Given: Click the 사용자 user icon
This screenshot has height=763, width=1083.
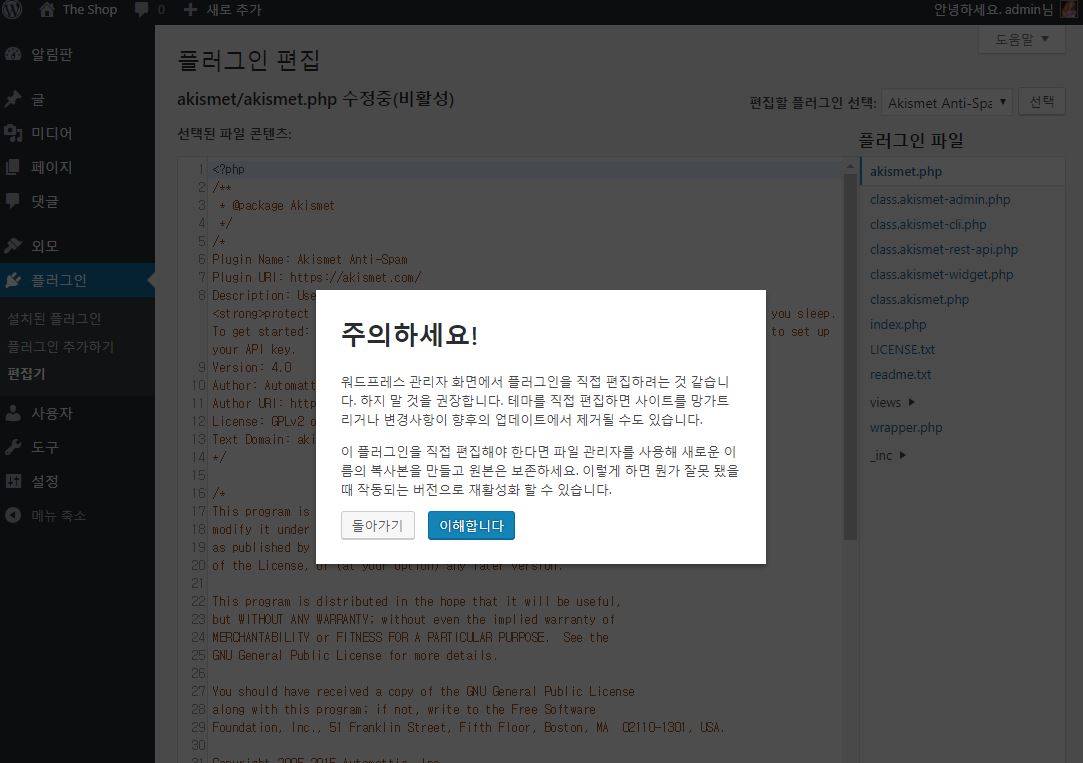Looking at the screenshot, I should [13, 413].
